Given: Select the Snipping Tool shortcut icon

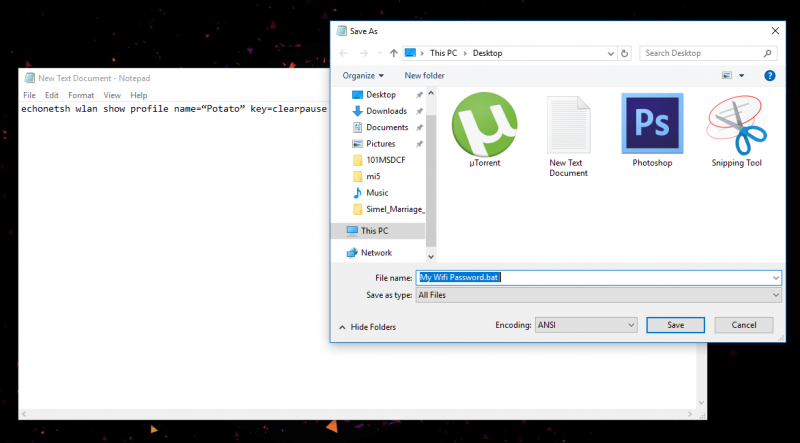Looking at the screenshot, I should tap(736, 125).
